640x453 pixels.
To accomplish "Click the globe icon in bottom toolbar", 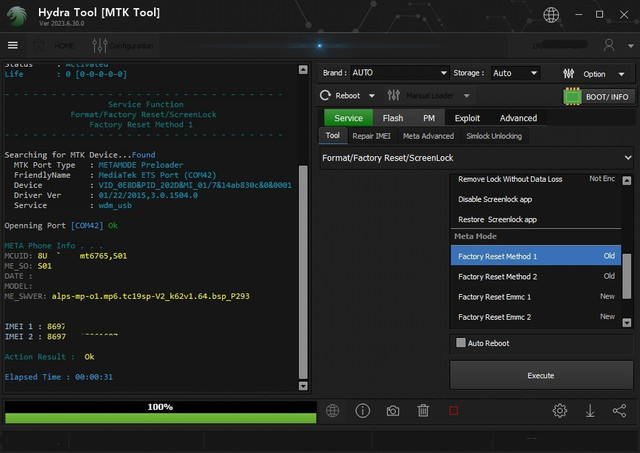I will pyautogui.click(x=332, y=411).
